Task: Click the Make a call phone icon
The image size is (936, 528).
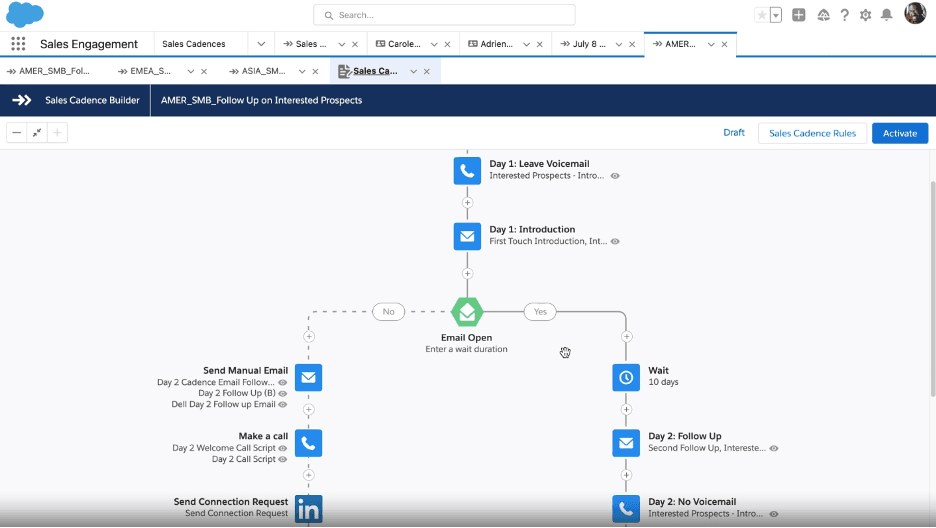Action: tap(308, 442)
